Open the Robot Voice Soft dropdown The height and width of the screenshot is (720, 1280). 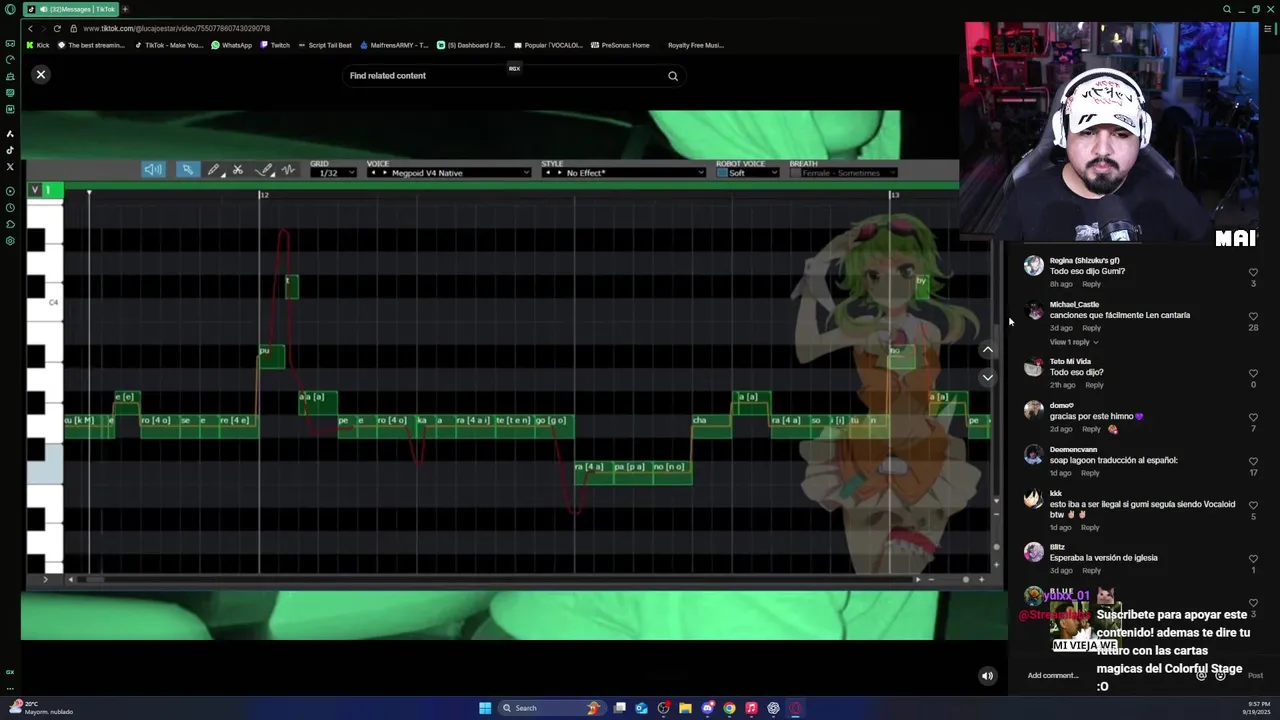pyautogui.click(x=753, y=173)
